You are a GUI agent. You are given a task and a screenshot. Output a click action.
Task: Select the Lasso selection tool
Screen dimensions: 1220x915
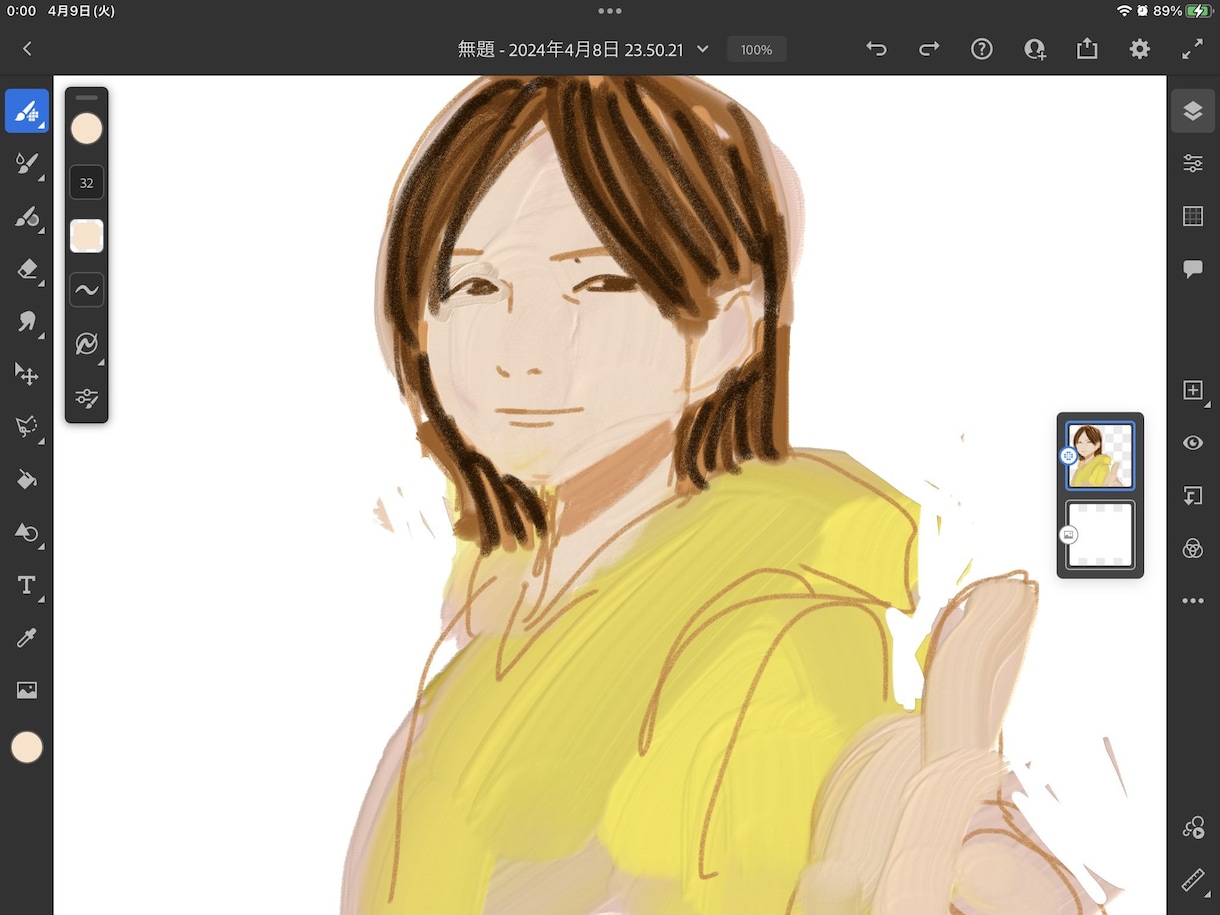(x=27, y=427)
